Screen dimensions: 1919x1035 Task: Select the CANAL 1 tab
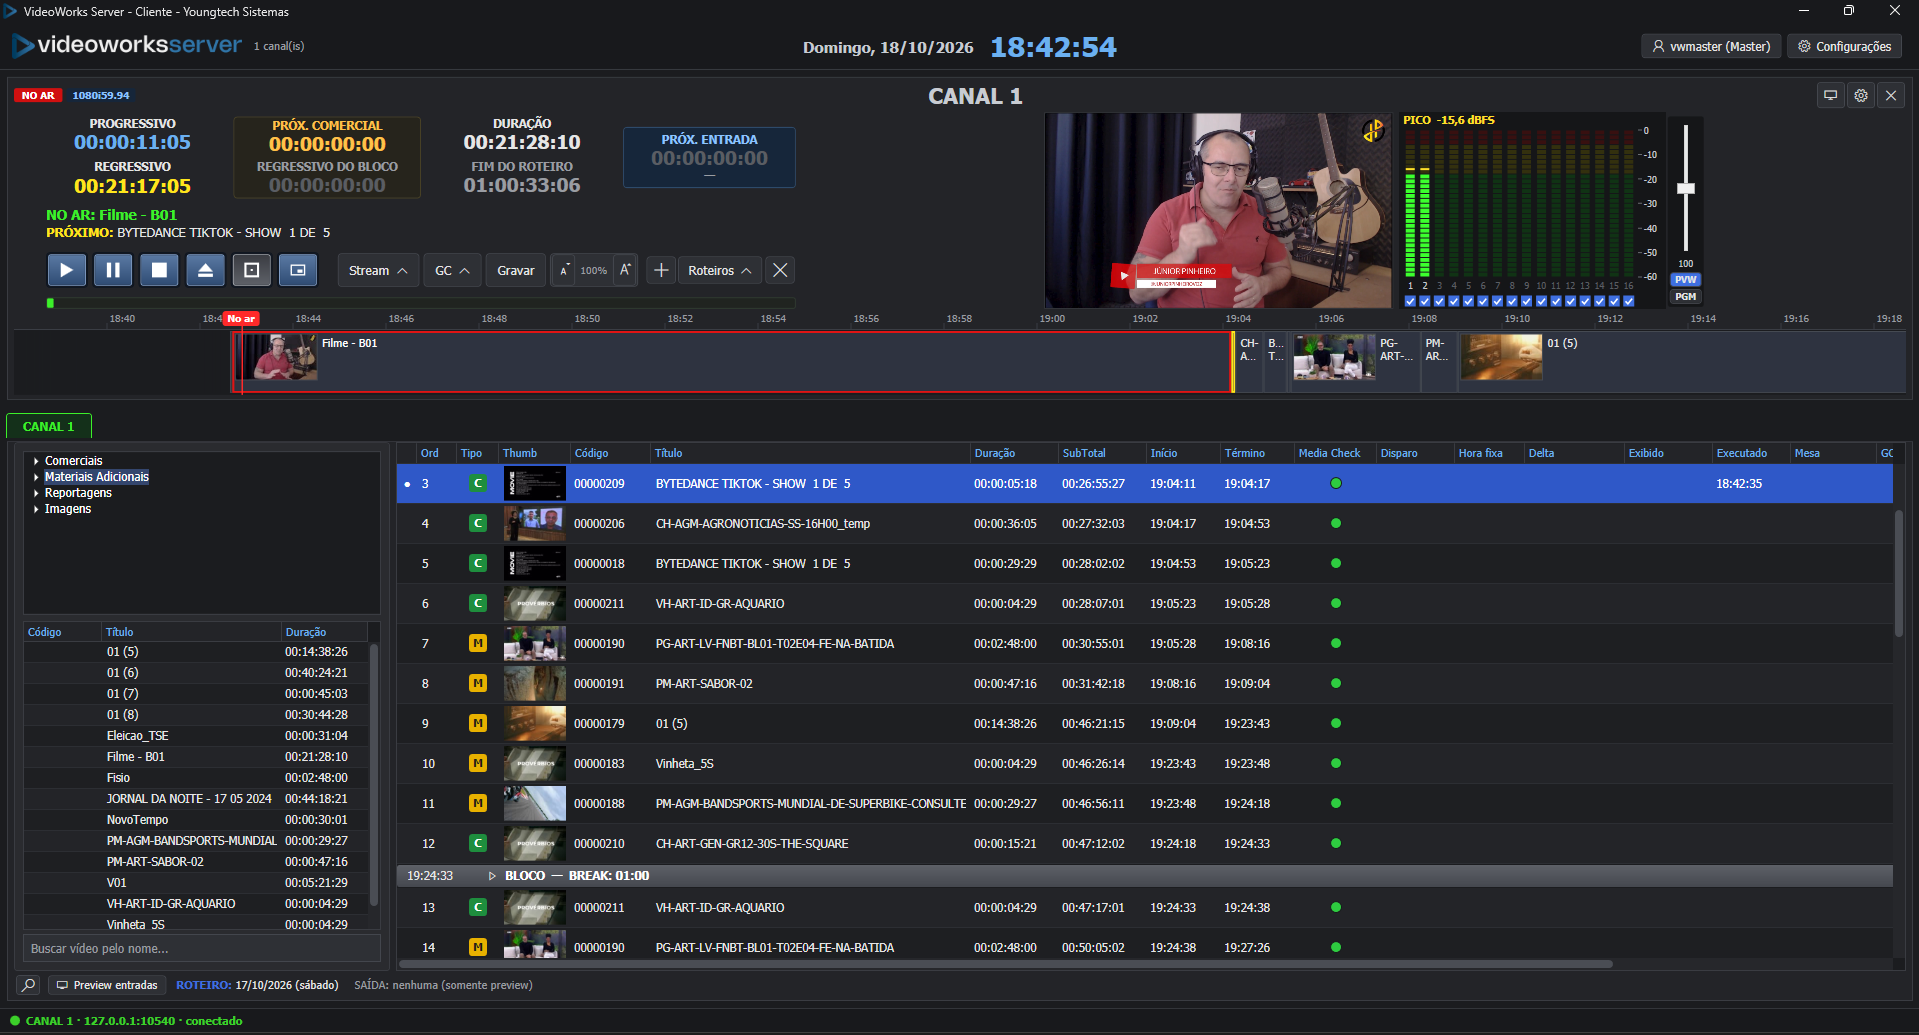49,426
